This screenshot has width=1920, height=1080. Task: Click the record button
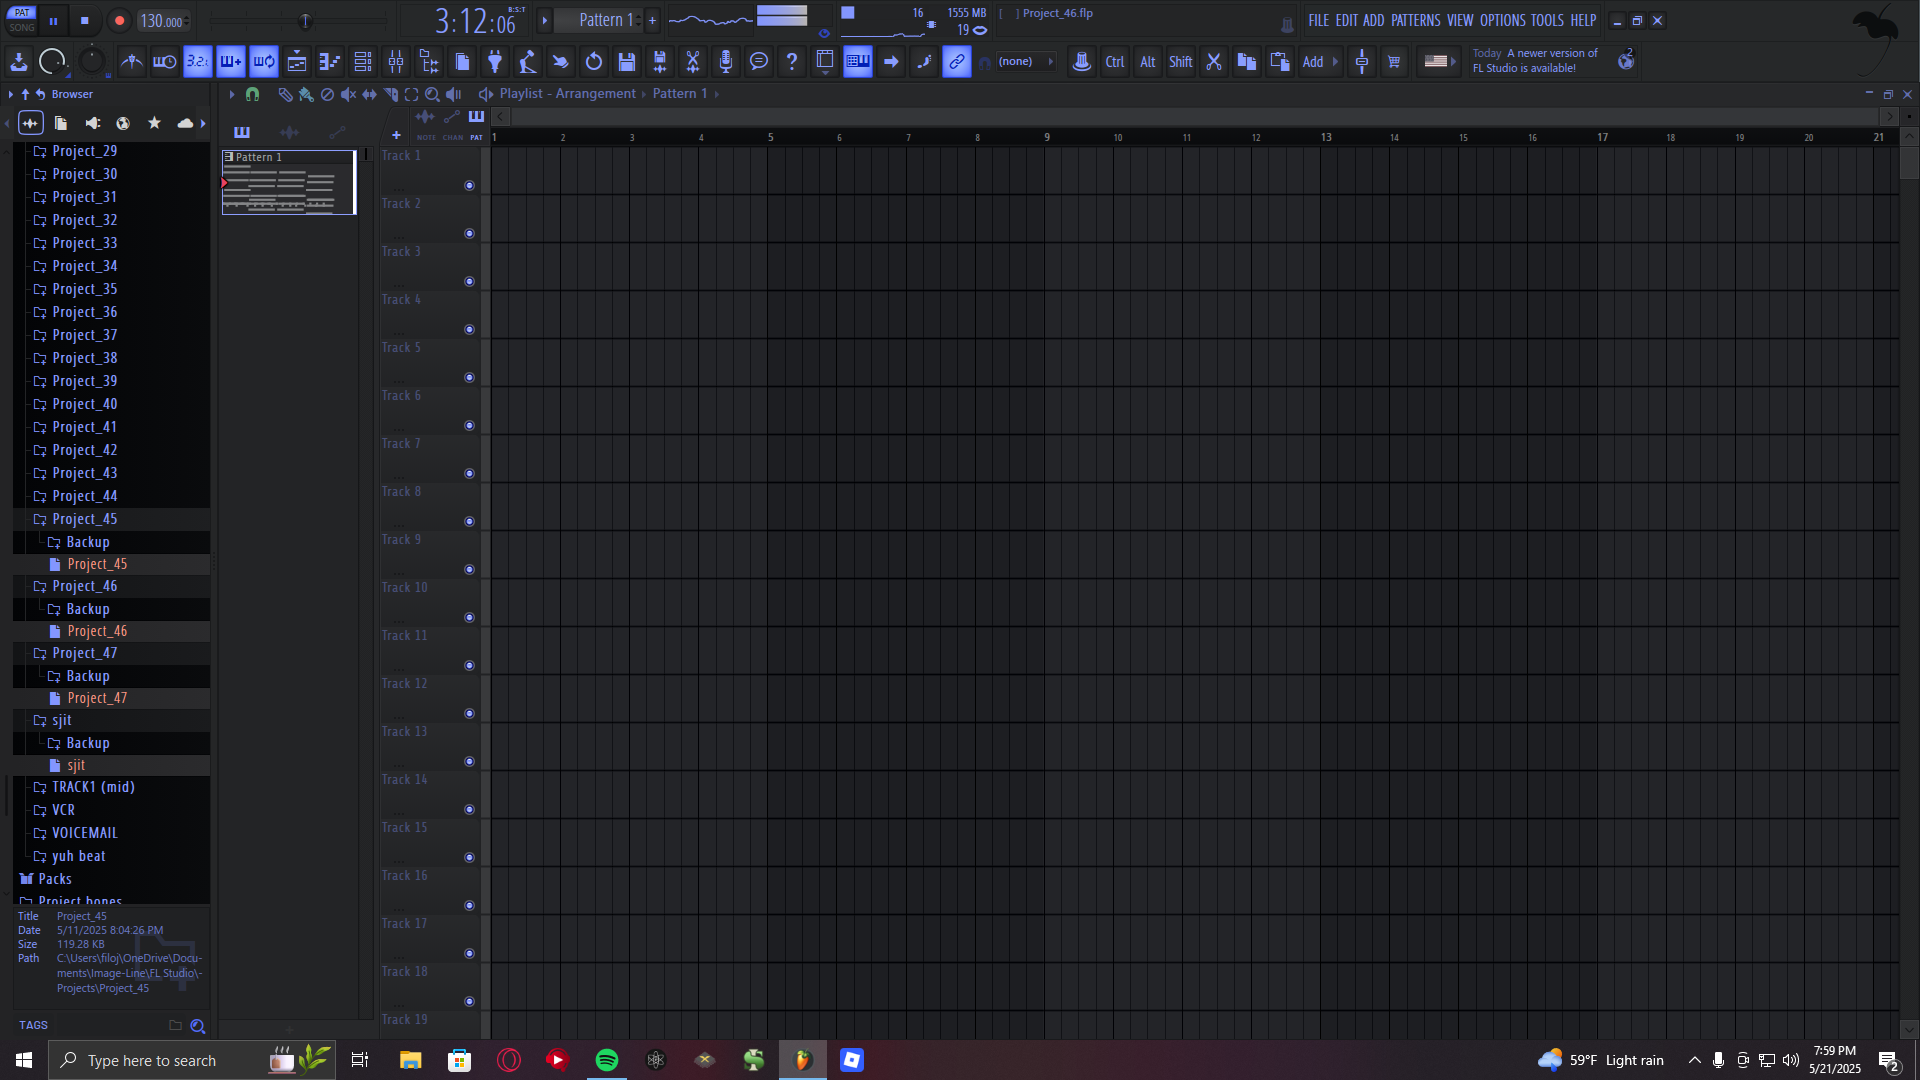119,20
